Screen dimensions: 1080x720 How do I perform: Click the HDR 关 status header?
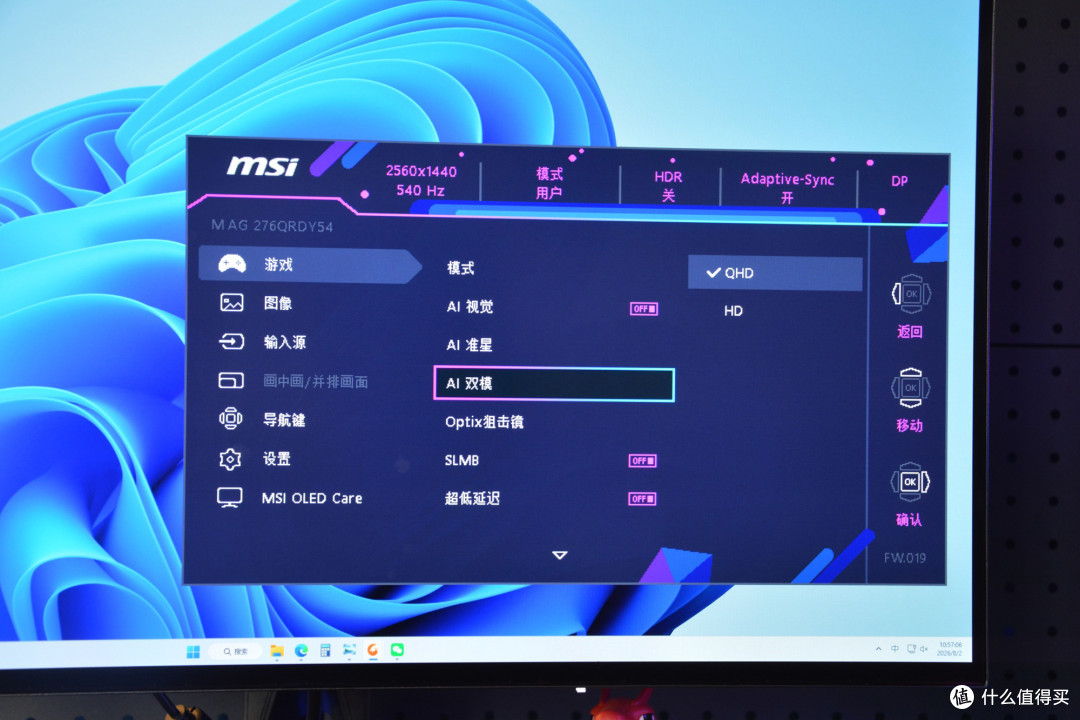tap(668, 186)
